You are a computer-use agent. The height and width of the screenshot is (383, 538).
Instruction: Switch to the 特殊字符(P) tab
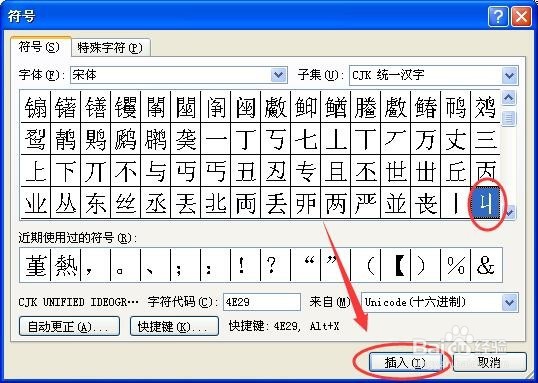pos(111,47)
